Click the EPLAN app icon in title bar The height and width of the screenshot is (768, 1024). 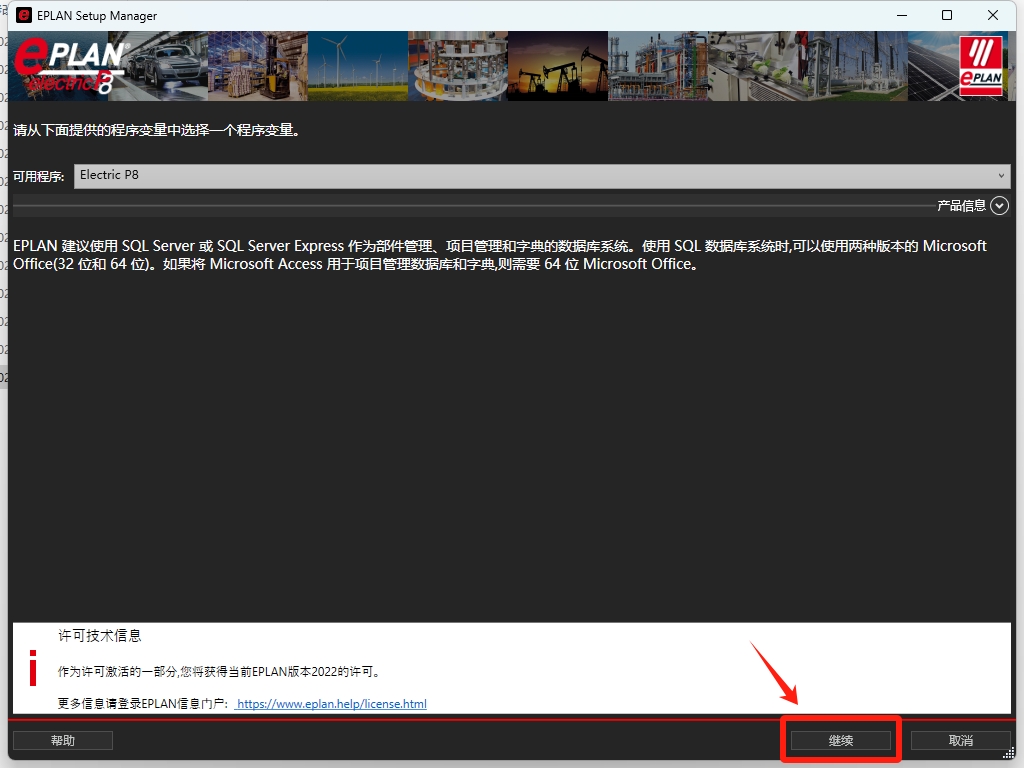24,16
